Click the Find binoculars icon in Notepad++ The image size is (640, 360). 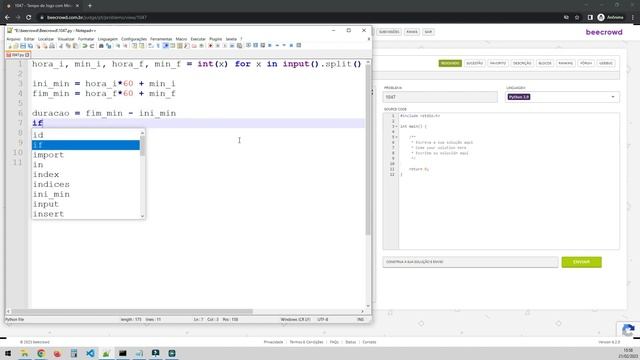(x=101, y=45)
